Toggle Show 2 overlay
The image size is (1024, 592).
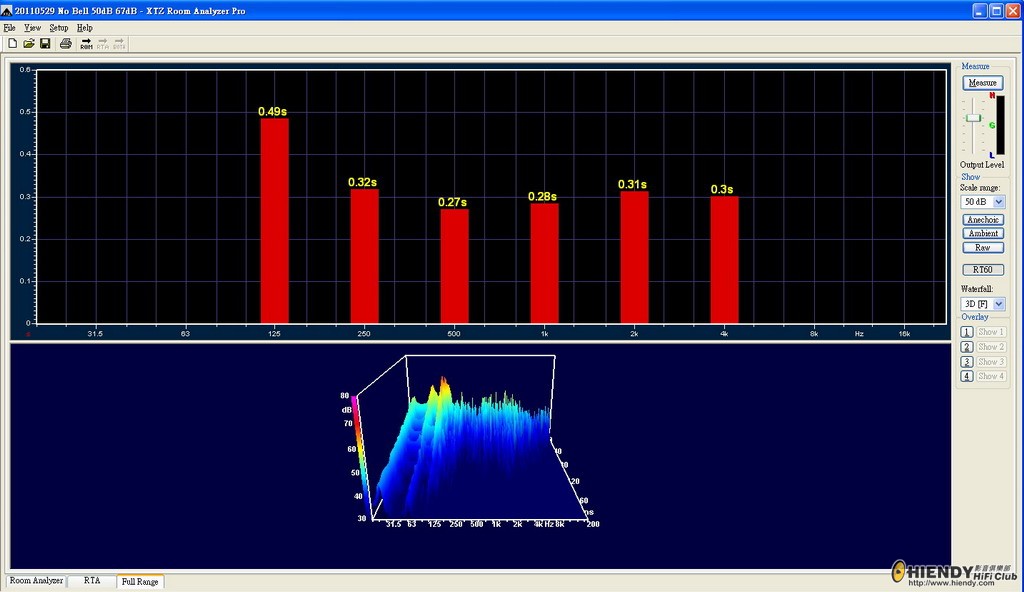pyautogui.click(x=990, y=347)
